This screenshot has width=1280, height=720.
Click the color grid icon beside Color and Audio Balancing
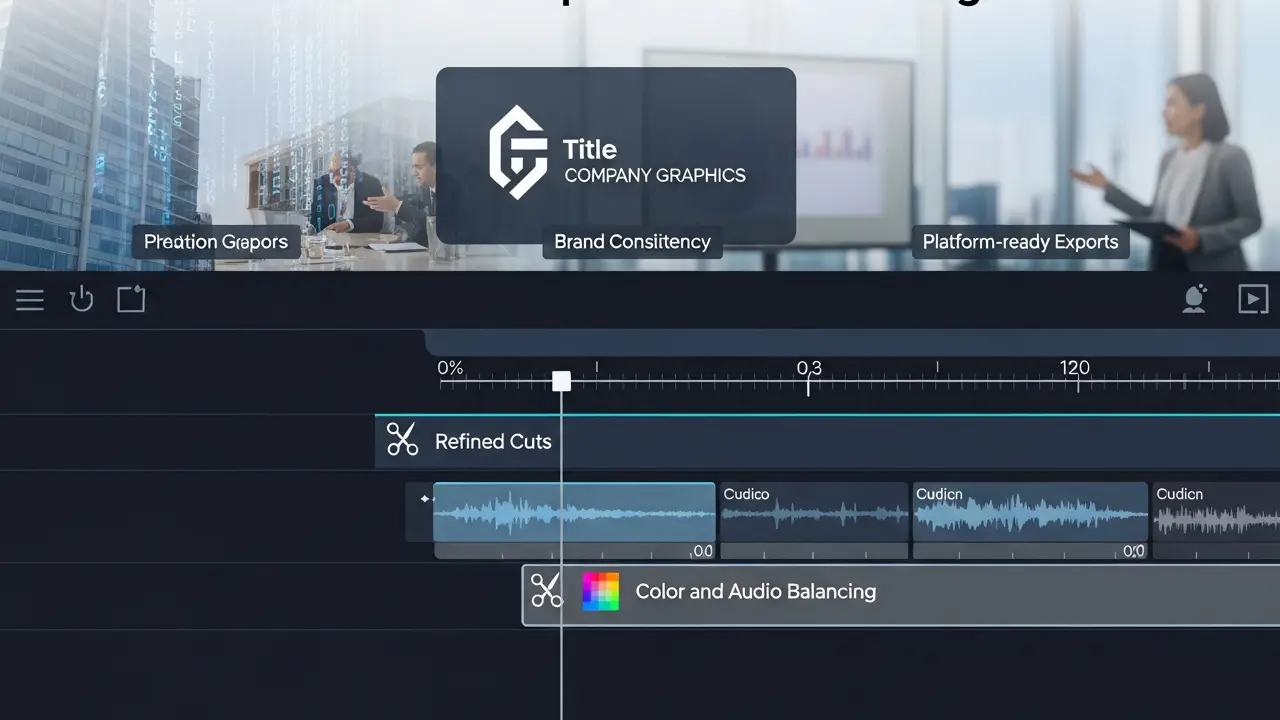600,591
